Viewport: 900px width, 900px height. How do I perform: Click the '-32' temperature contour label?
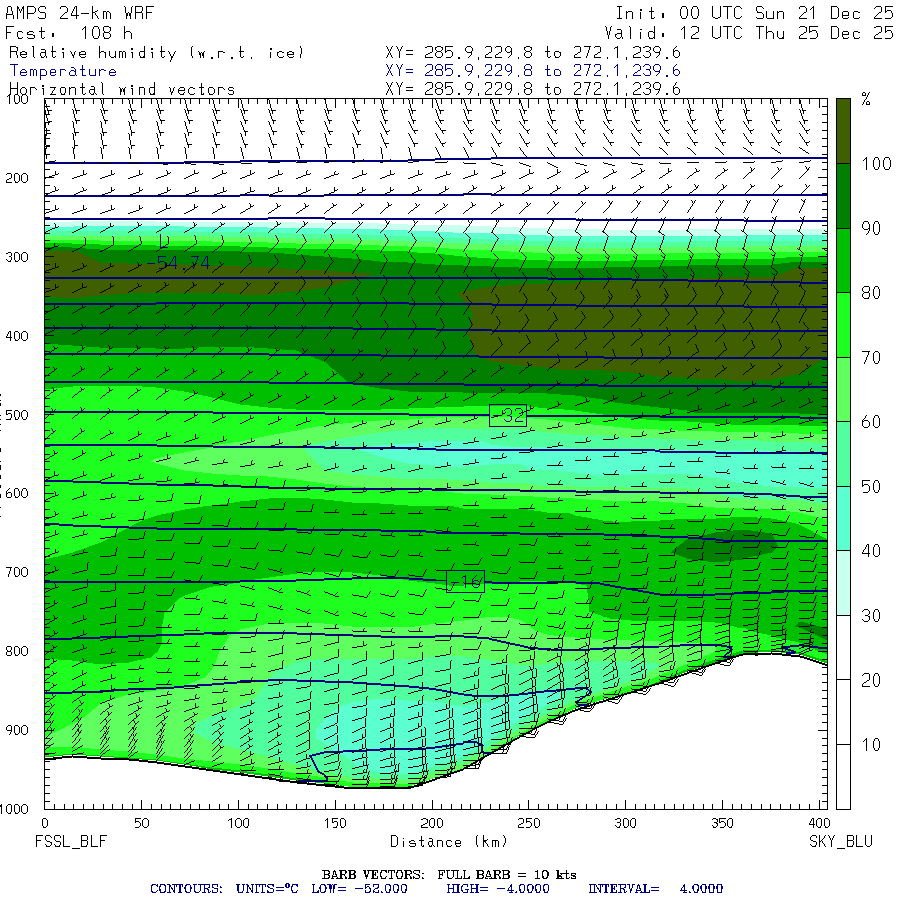pyautogui.click(x=508, y=415)
